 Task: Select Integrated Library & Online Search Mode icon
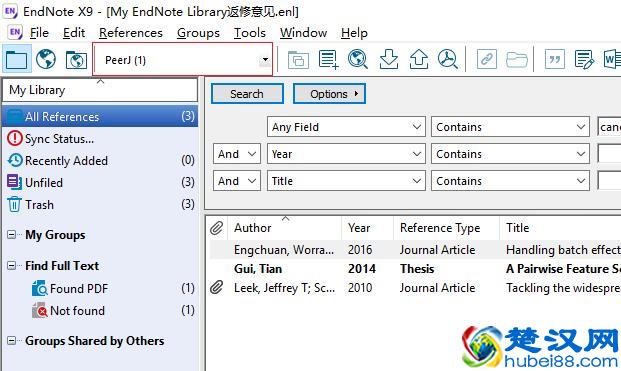click(76, 60)
